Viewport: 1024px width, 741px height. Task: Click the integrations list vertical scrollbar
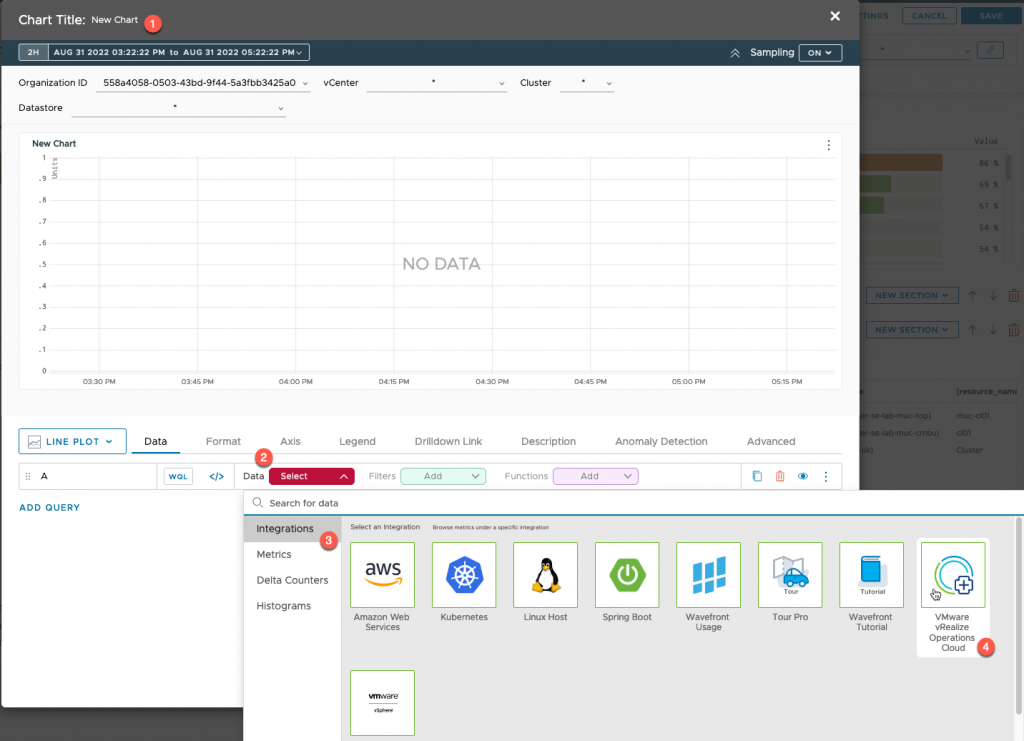pos(1018,616)
